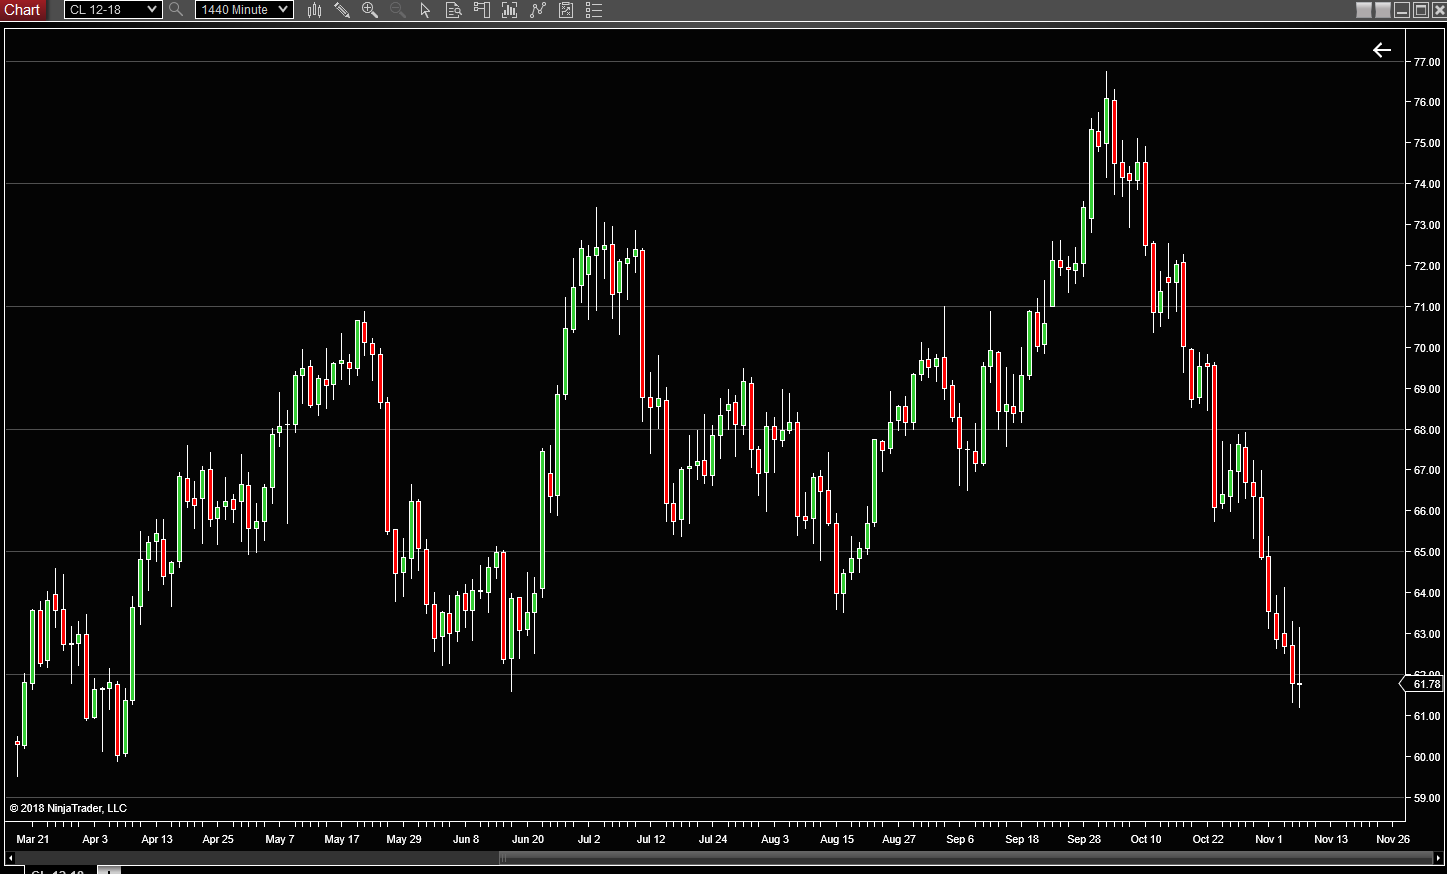Open the strategies icon in toolbar
This screenshot has height=874, width=1447.
(566, 10)
